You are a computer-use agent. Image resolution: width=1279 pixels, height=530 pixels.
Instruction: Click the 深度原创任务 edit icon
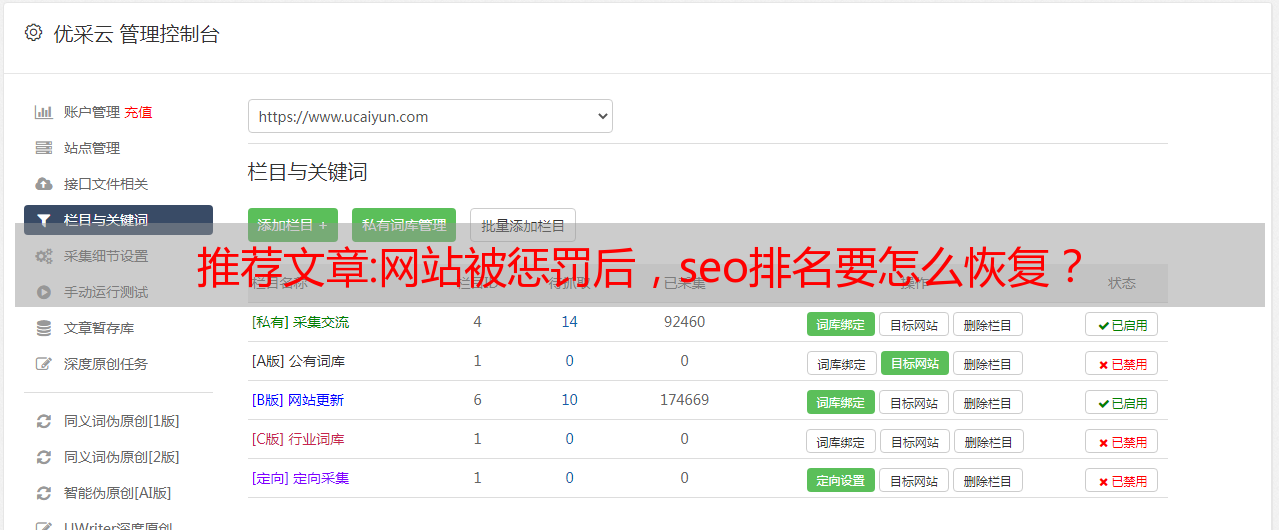(x=44, y=364)
